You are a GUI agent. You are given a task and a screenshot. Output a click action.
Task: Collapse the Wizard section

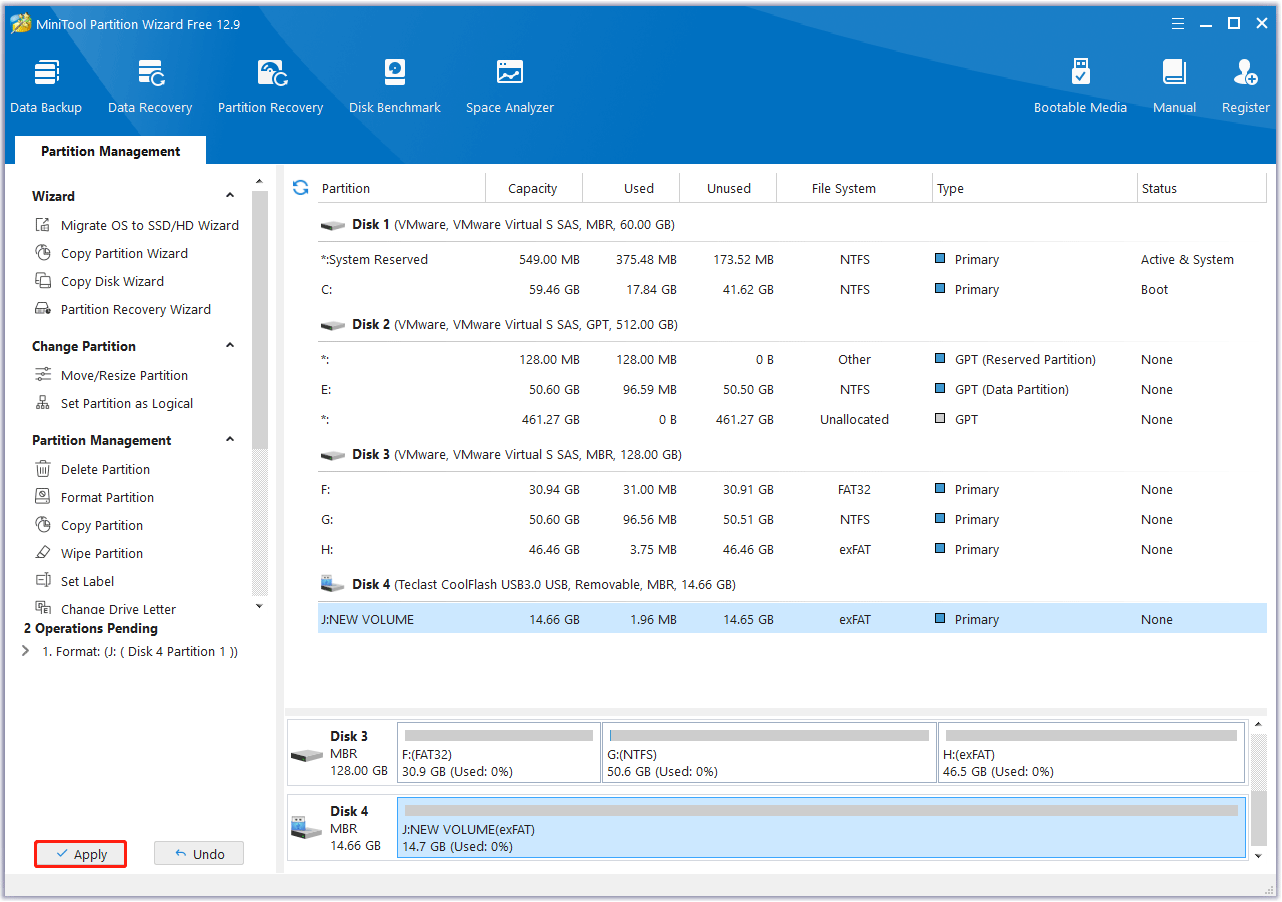230,196
